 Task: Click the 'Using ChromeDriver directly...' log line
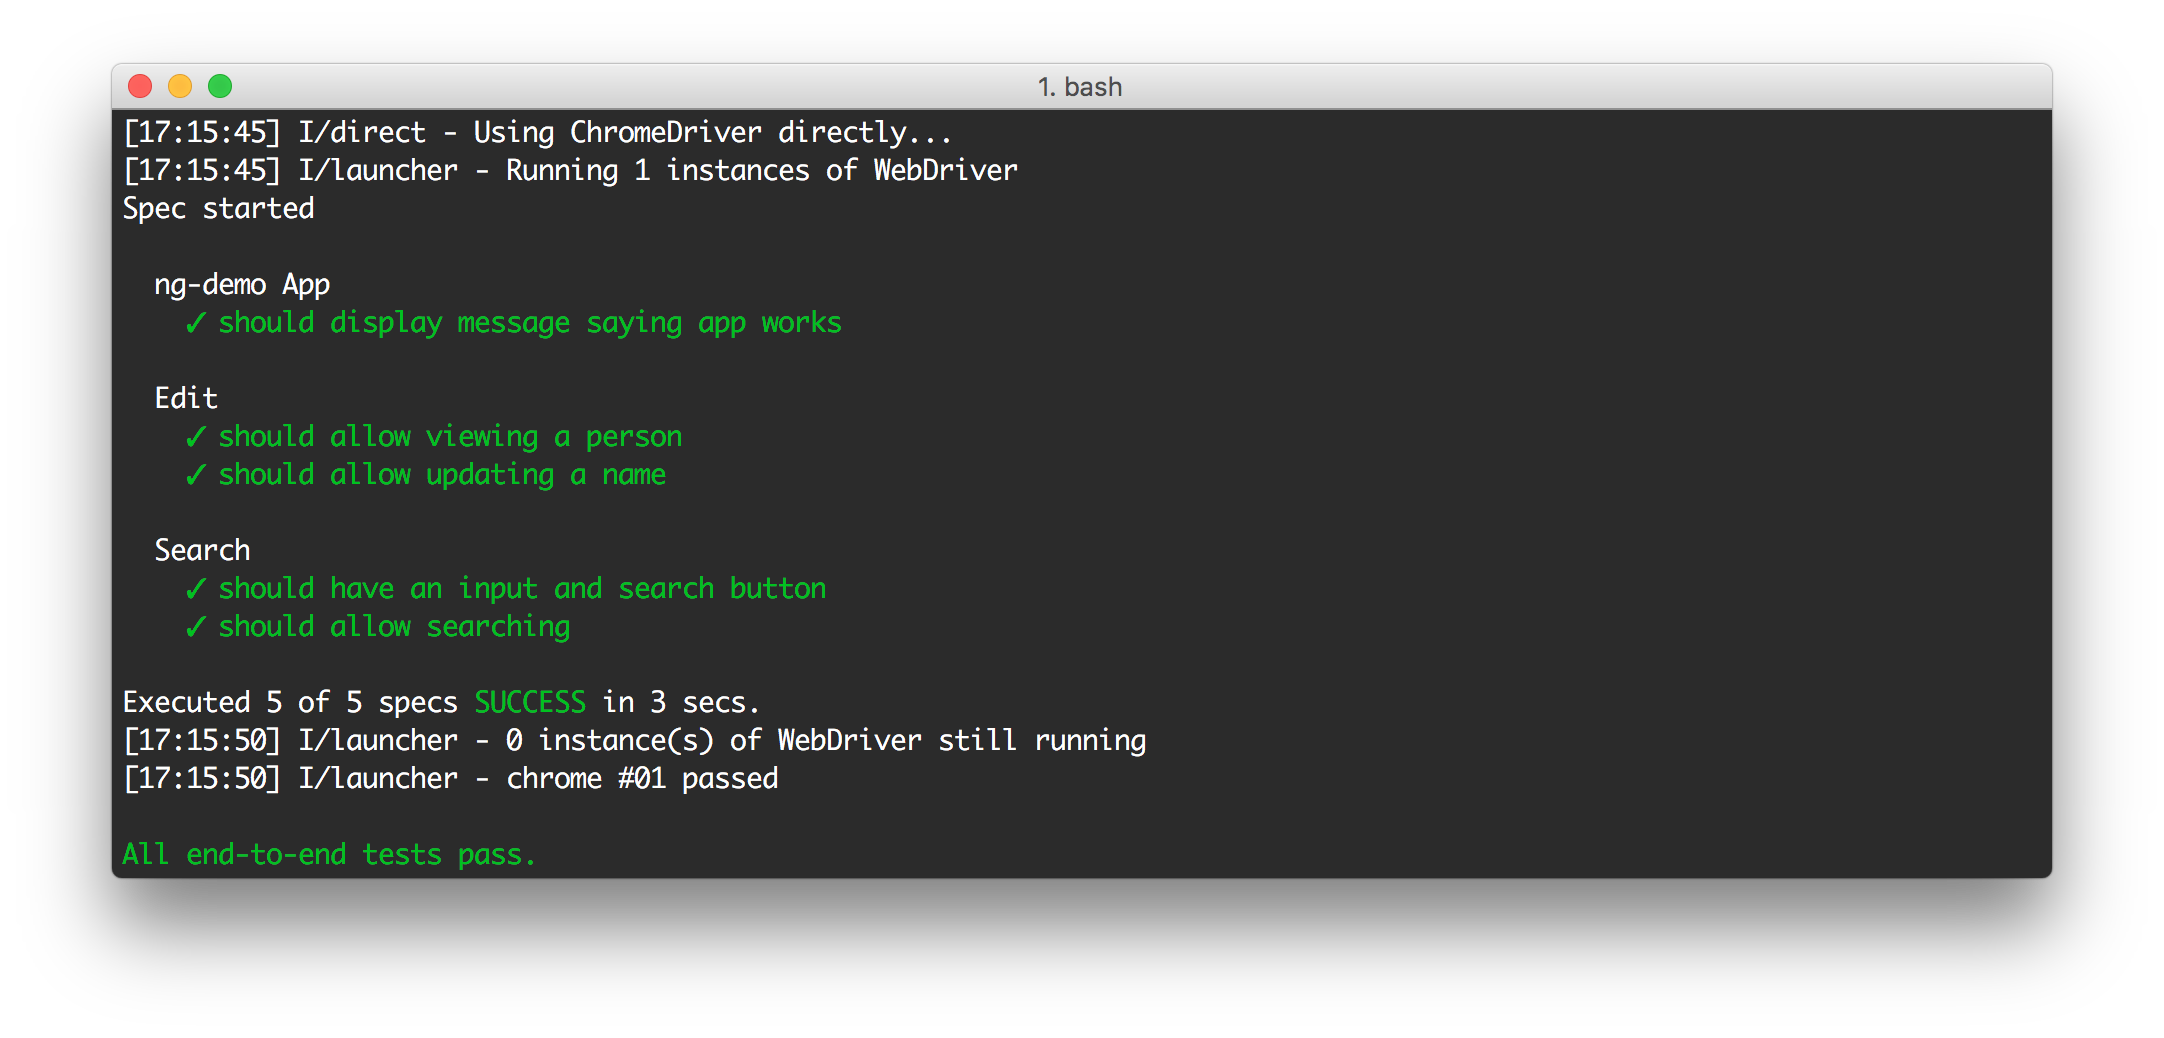[x=537, y=133]
